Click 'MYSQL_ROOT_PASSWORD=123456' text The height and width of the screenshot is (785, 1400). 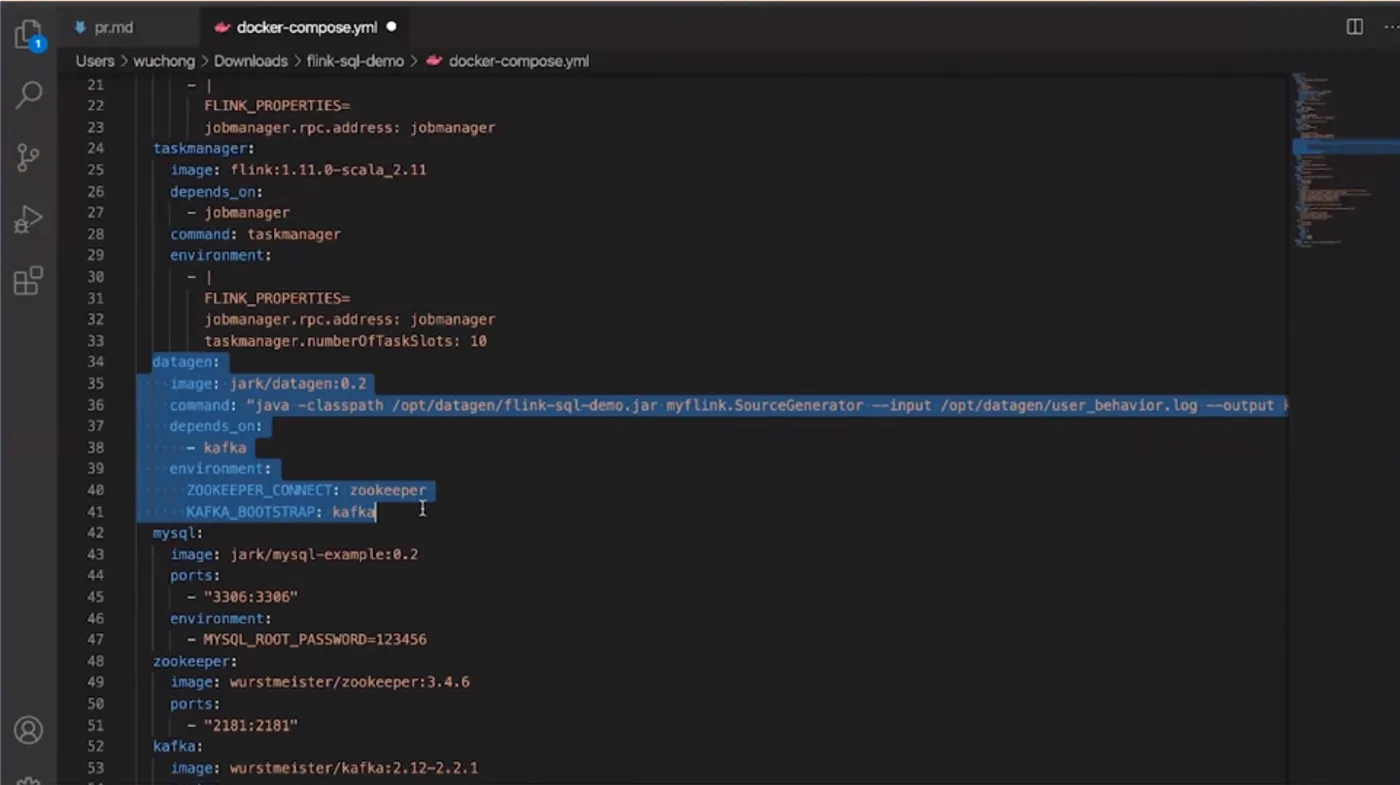point(315,639)
